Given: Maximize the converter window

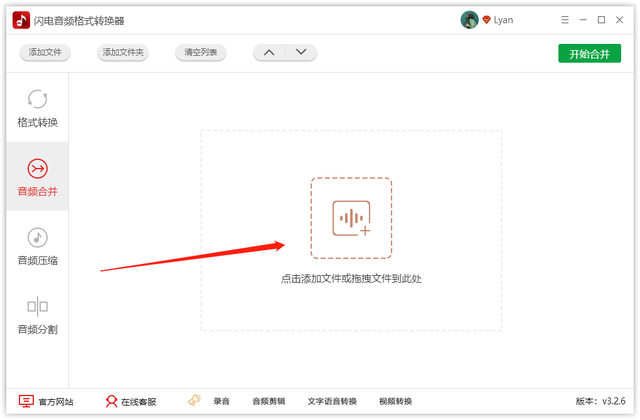Looking at the screenshot, I should 601,20.
